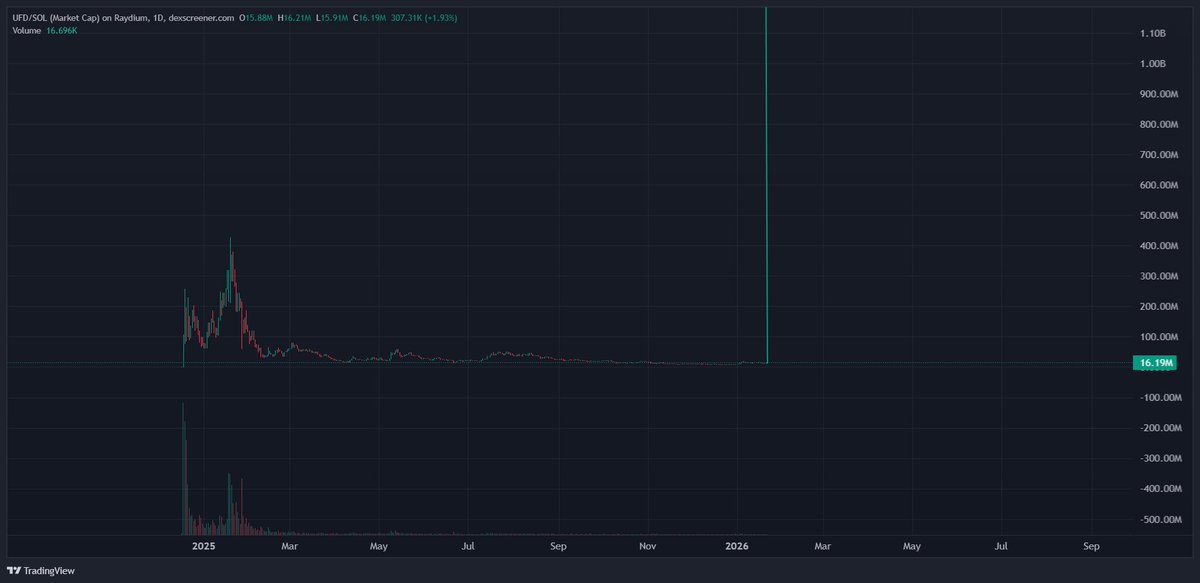Click the 700.00M price axis label

1160,155
